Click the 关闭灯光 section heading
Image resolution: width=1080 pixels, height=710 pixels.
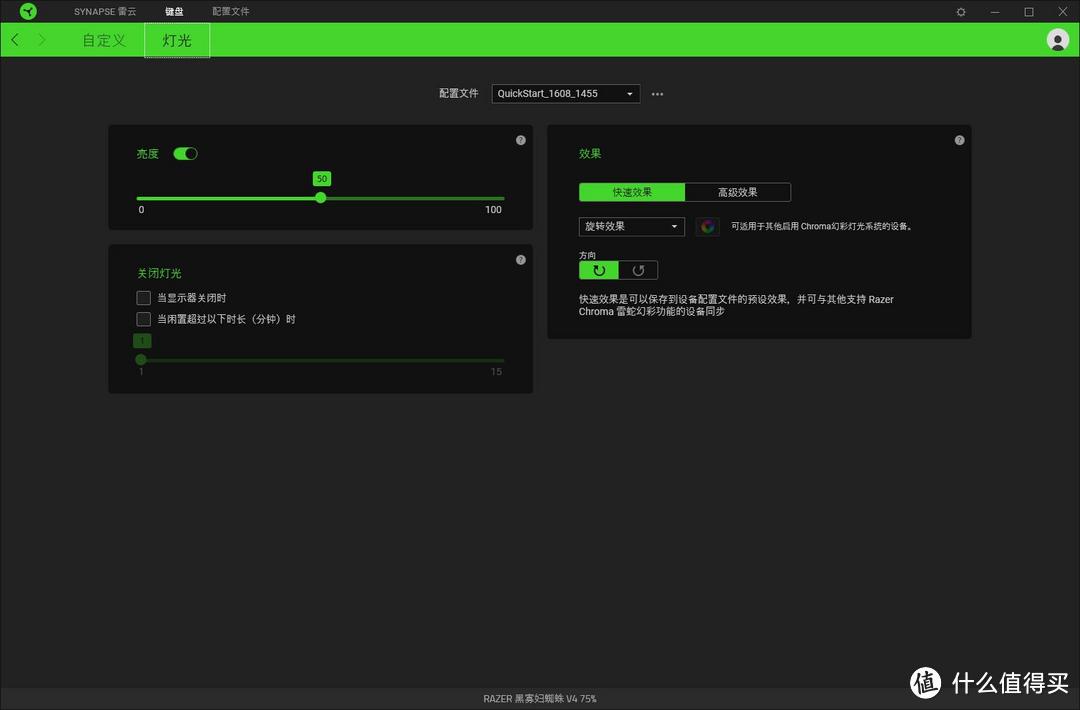coord(159,273)
